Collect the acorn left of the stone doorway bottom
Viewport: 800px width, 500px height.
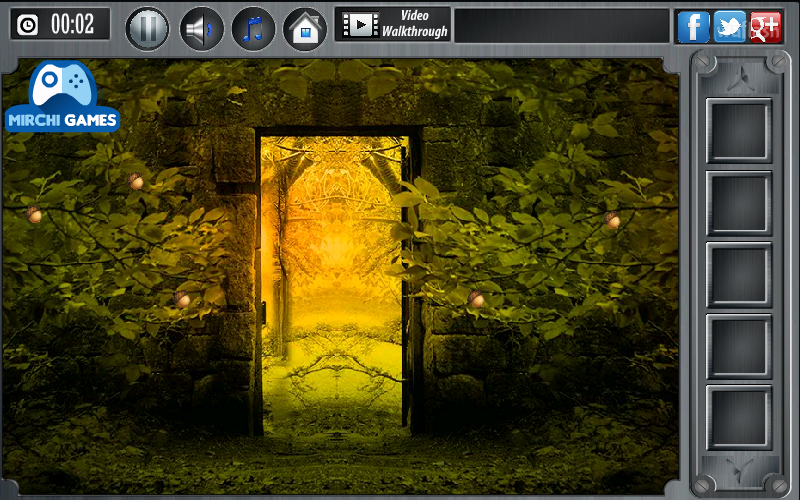[182, 299]
